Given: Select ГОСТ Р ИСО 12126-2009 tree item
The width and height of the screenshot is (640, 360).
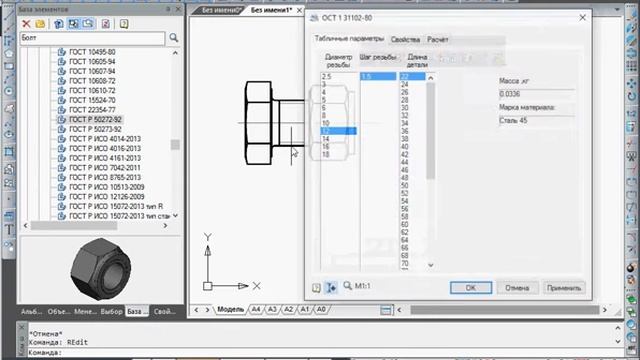Looking at the screenshot, I should pos(107,197).
